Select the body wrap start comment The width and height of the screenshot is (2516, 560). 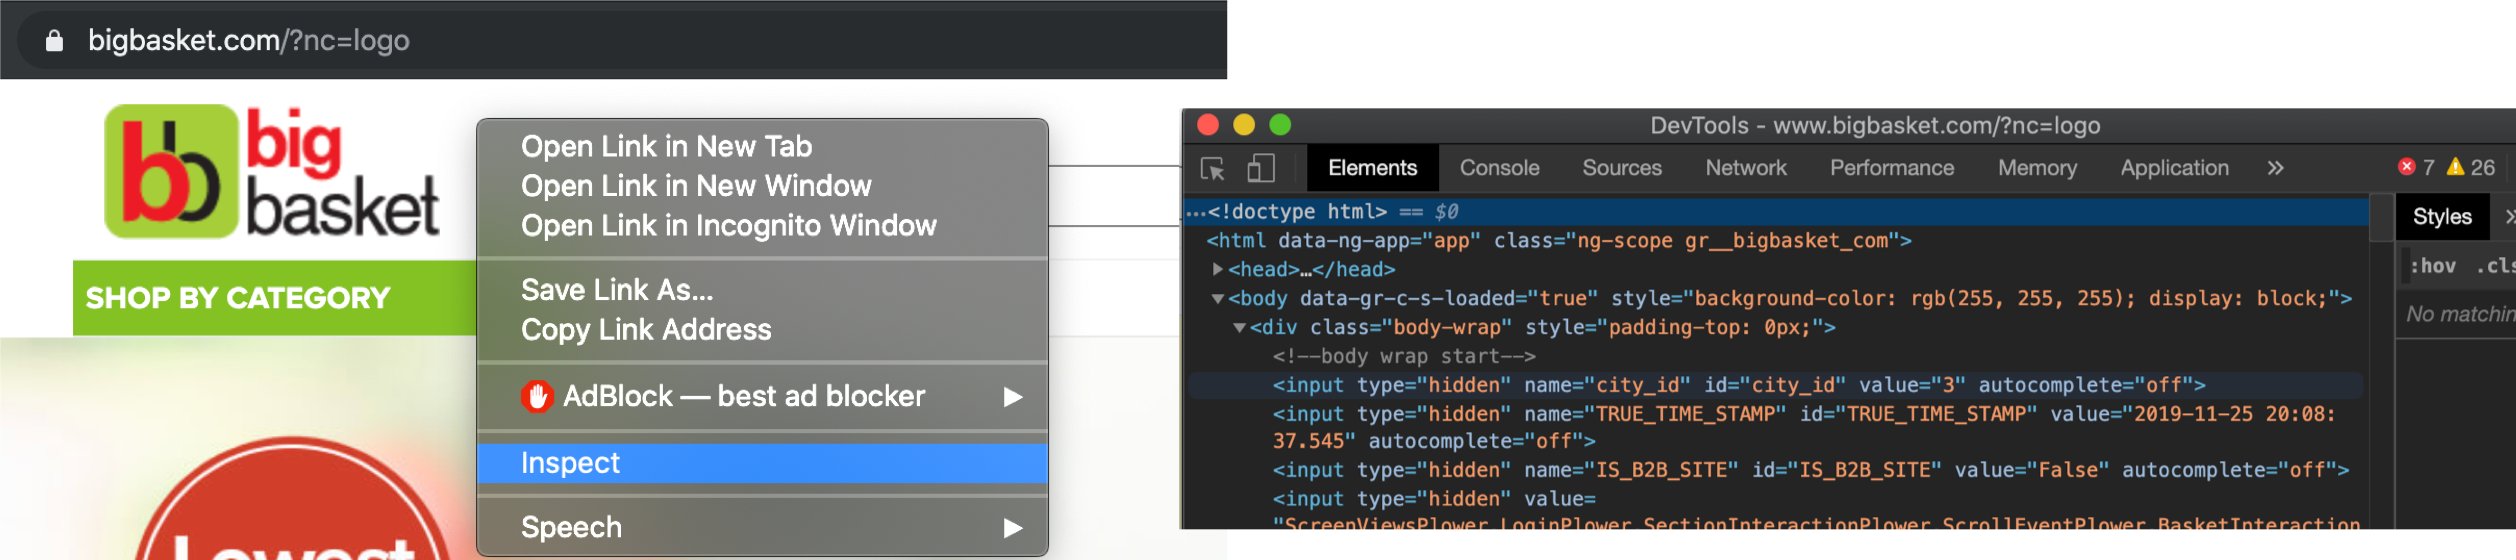(1403, 356)
